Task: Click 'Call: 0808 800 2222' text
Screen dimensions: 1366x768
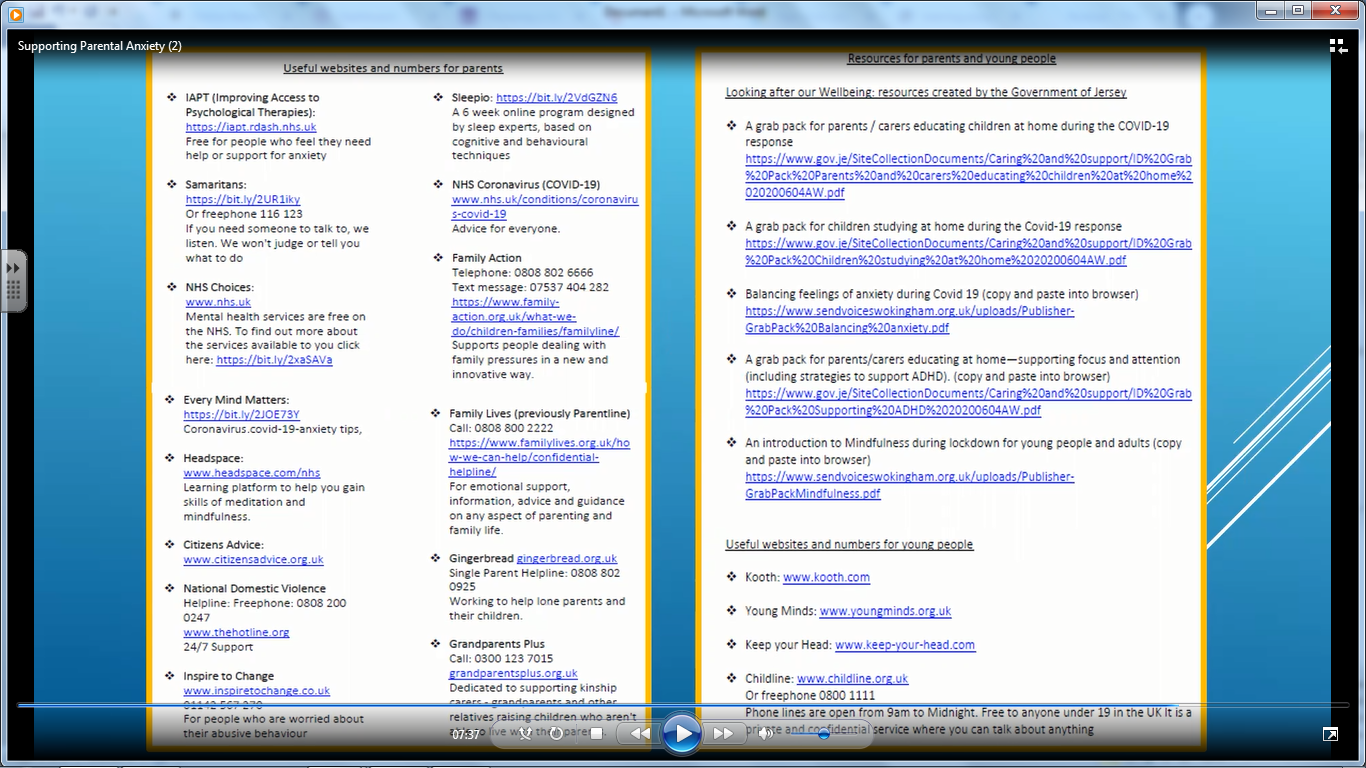Action: point(501,428)
